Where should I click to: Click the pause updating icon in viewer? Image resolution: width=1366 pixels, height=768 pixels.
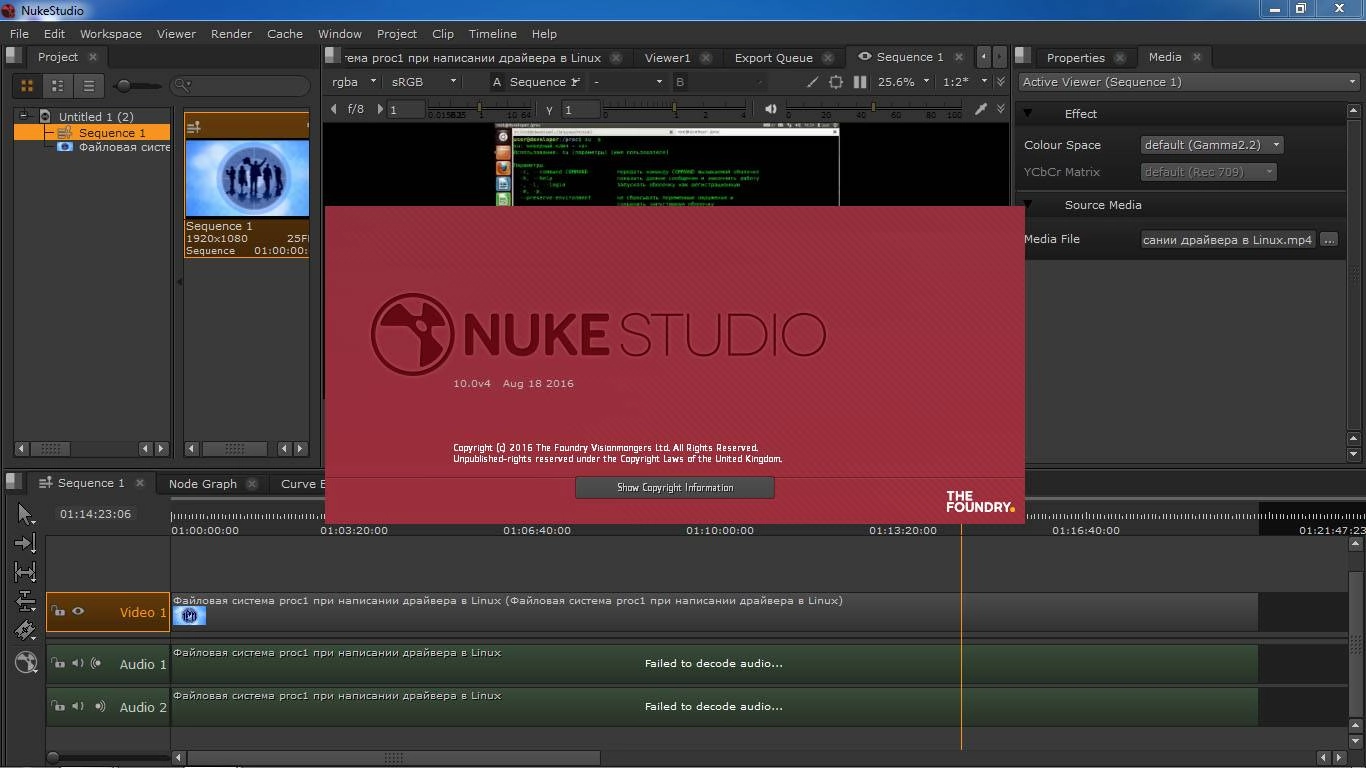860,82
